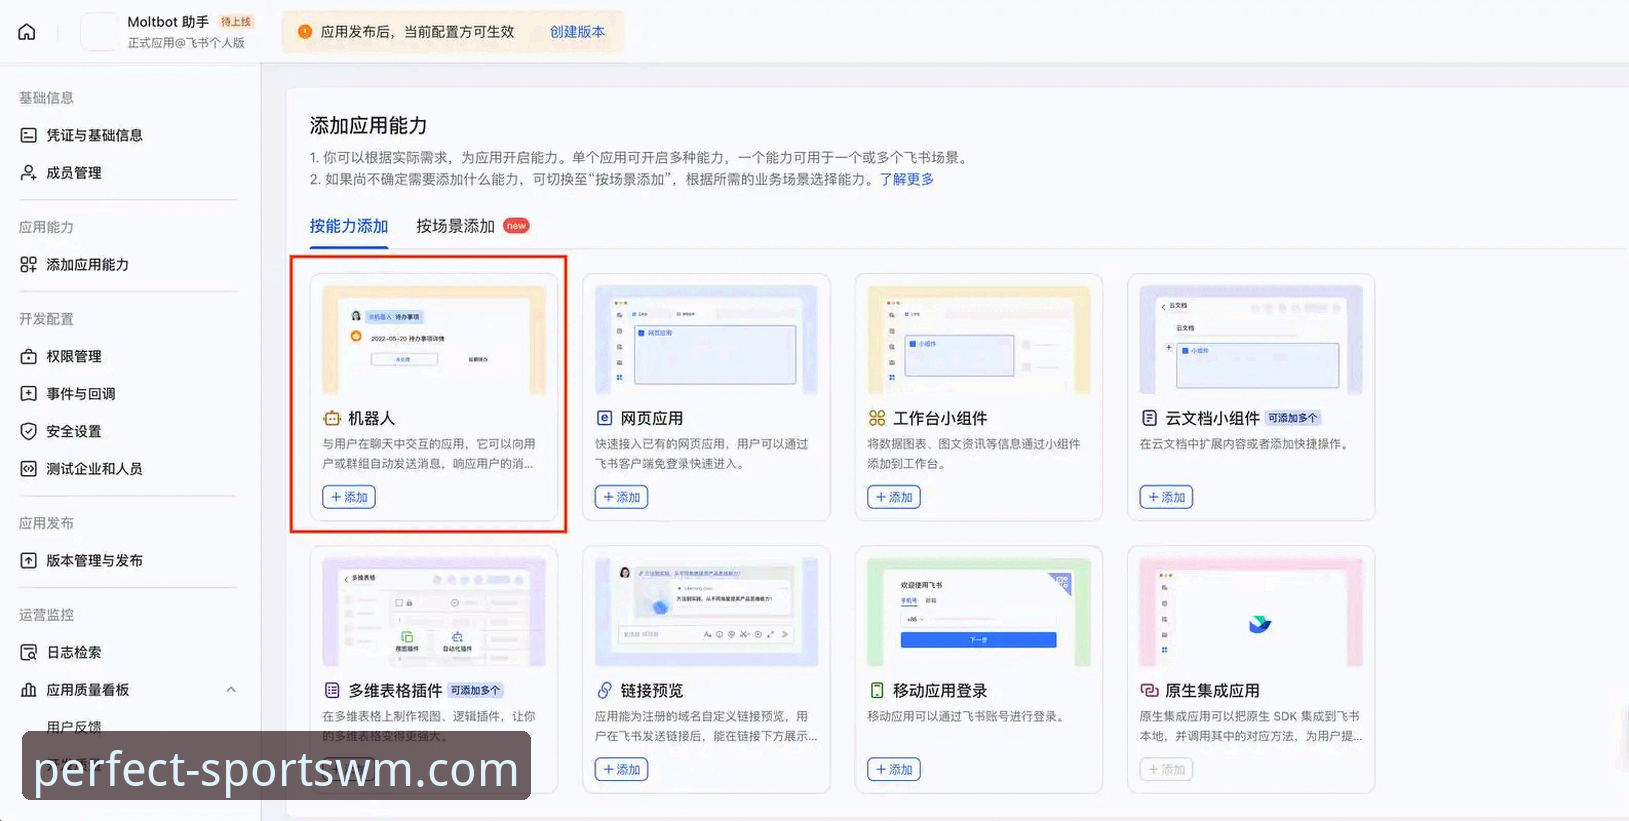Image resolution: width=1629 pixels, height=821 pixels.
Task: Click the 原生集成应用 icon
Action: [1149, 690]
